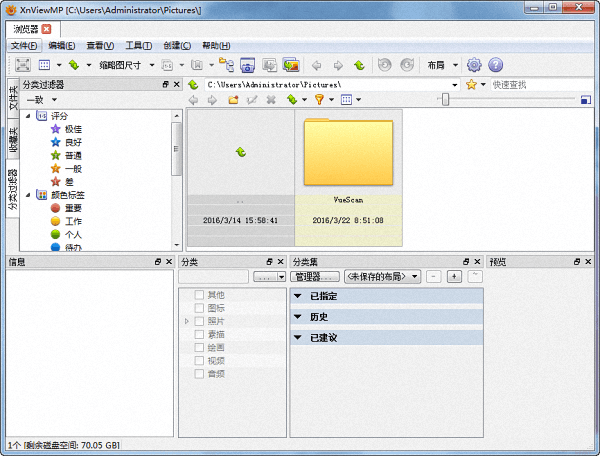600x456 pixels.
Task: Check the 音频 category checkbox
Action: tap(199, 374)
